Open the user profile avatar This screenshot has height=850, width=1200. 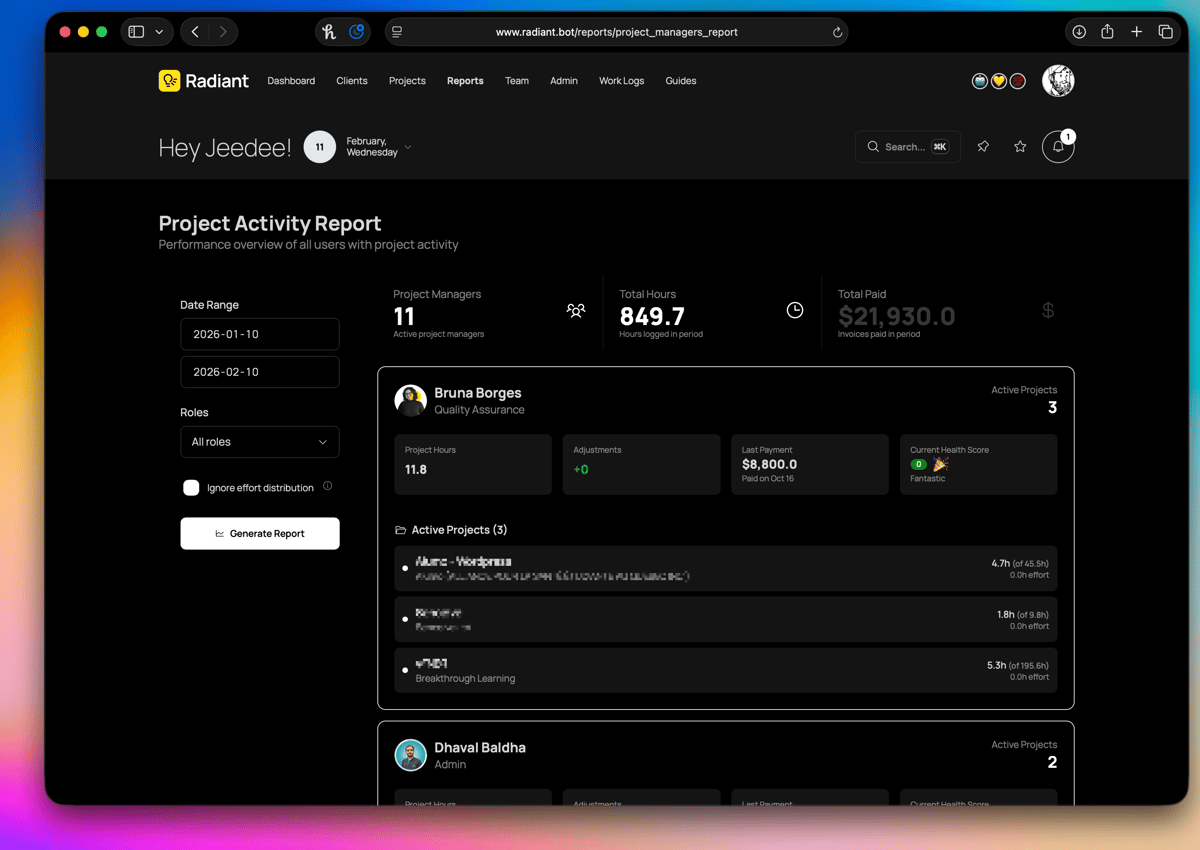click(1058, 81)
